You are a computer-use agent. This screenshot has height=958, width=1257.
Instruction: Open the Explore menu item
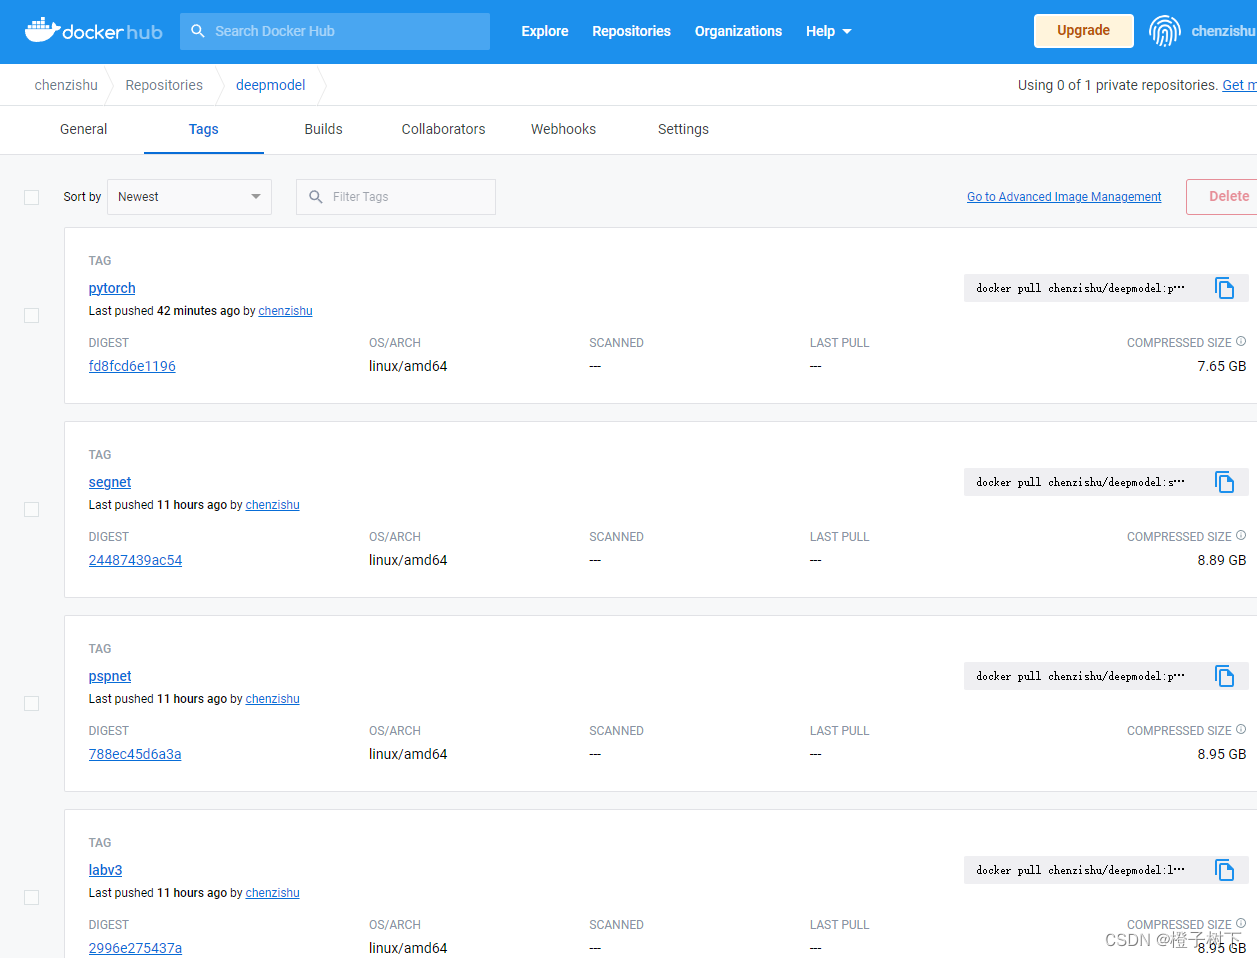coord(544,31)
